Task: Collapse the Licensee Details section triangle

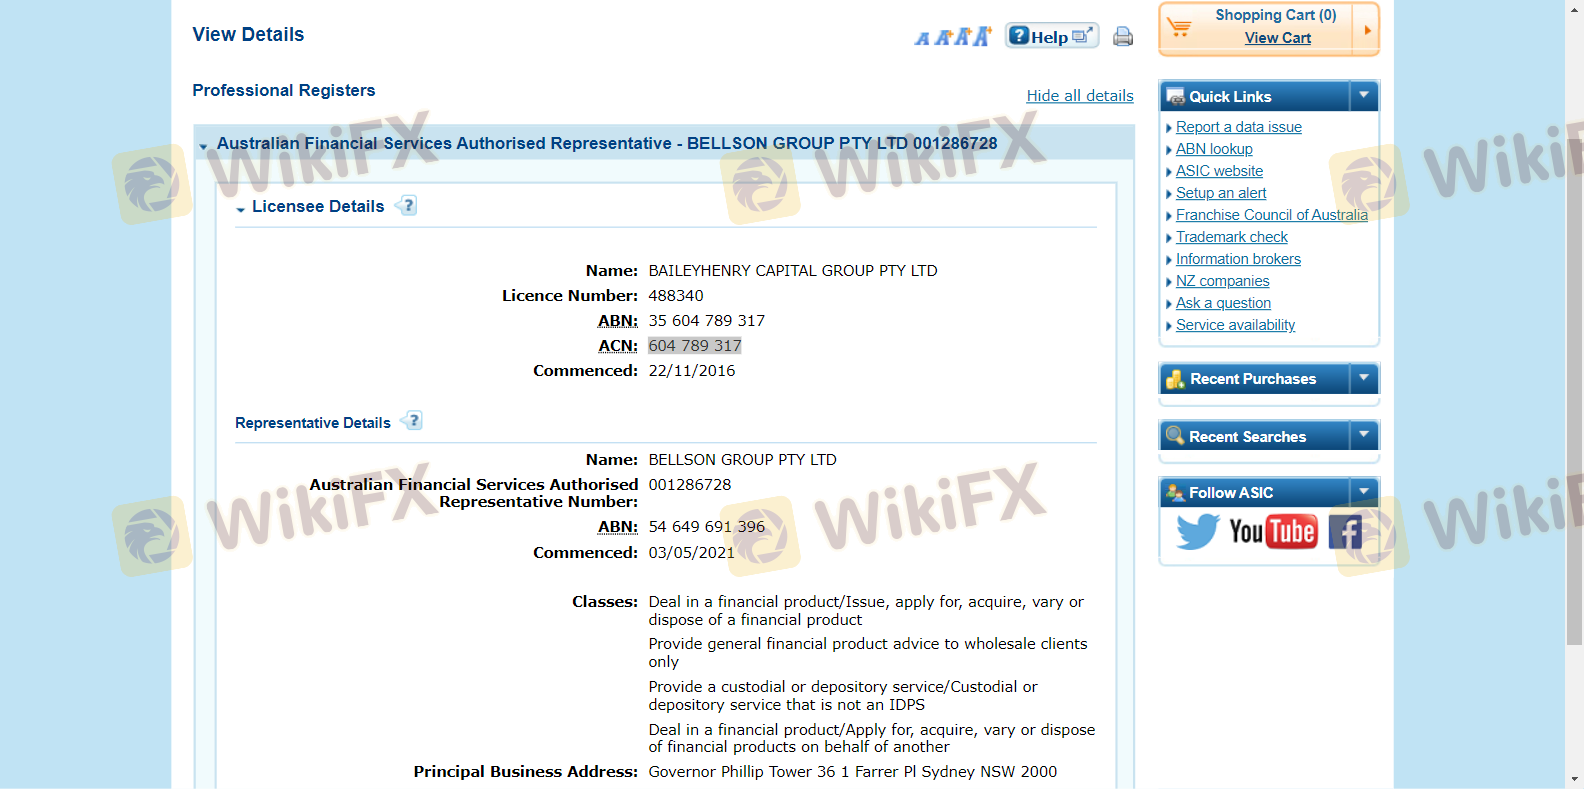Action: [241, 209]
